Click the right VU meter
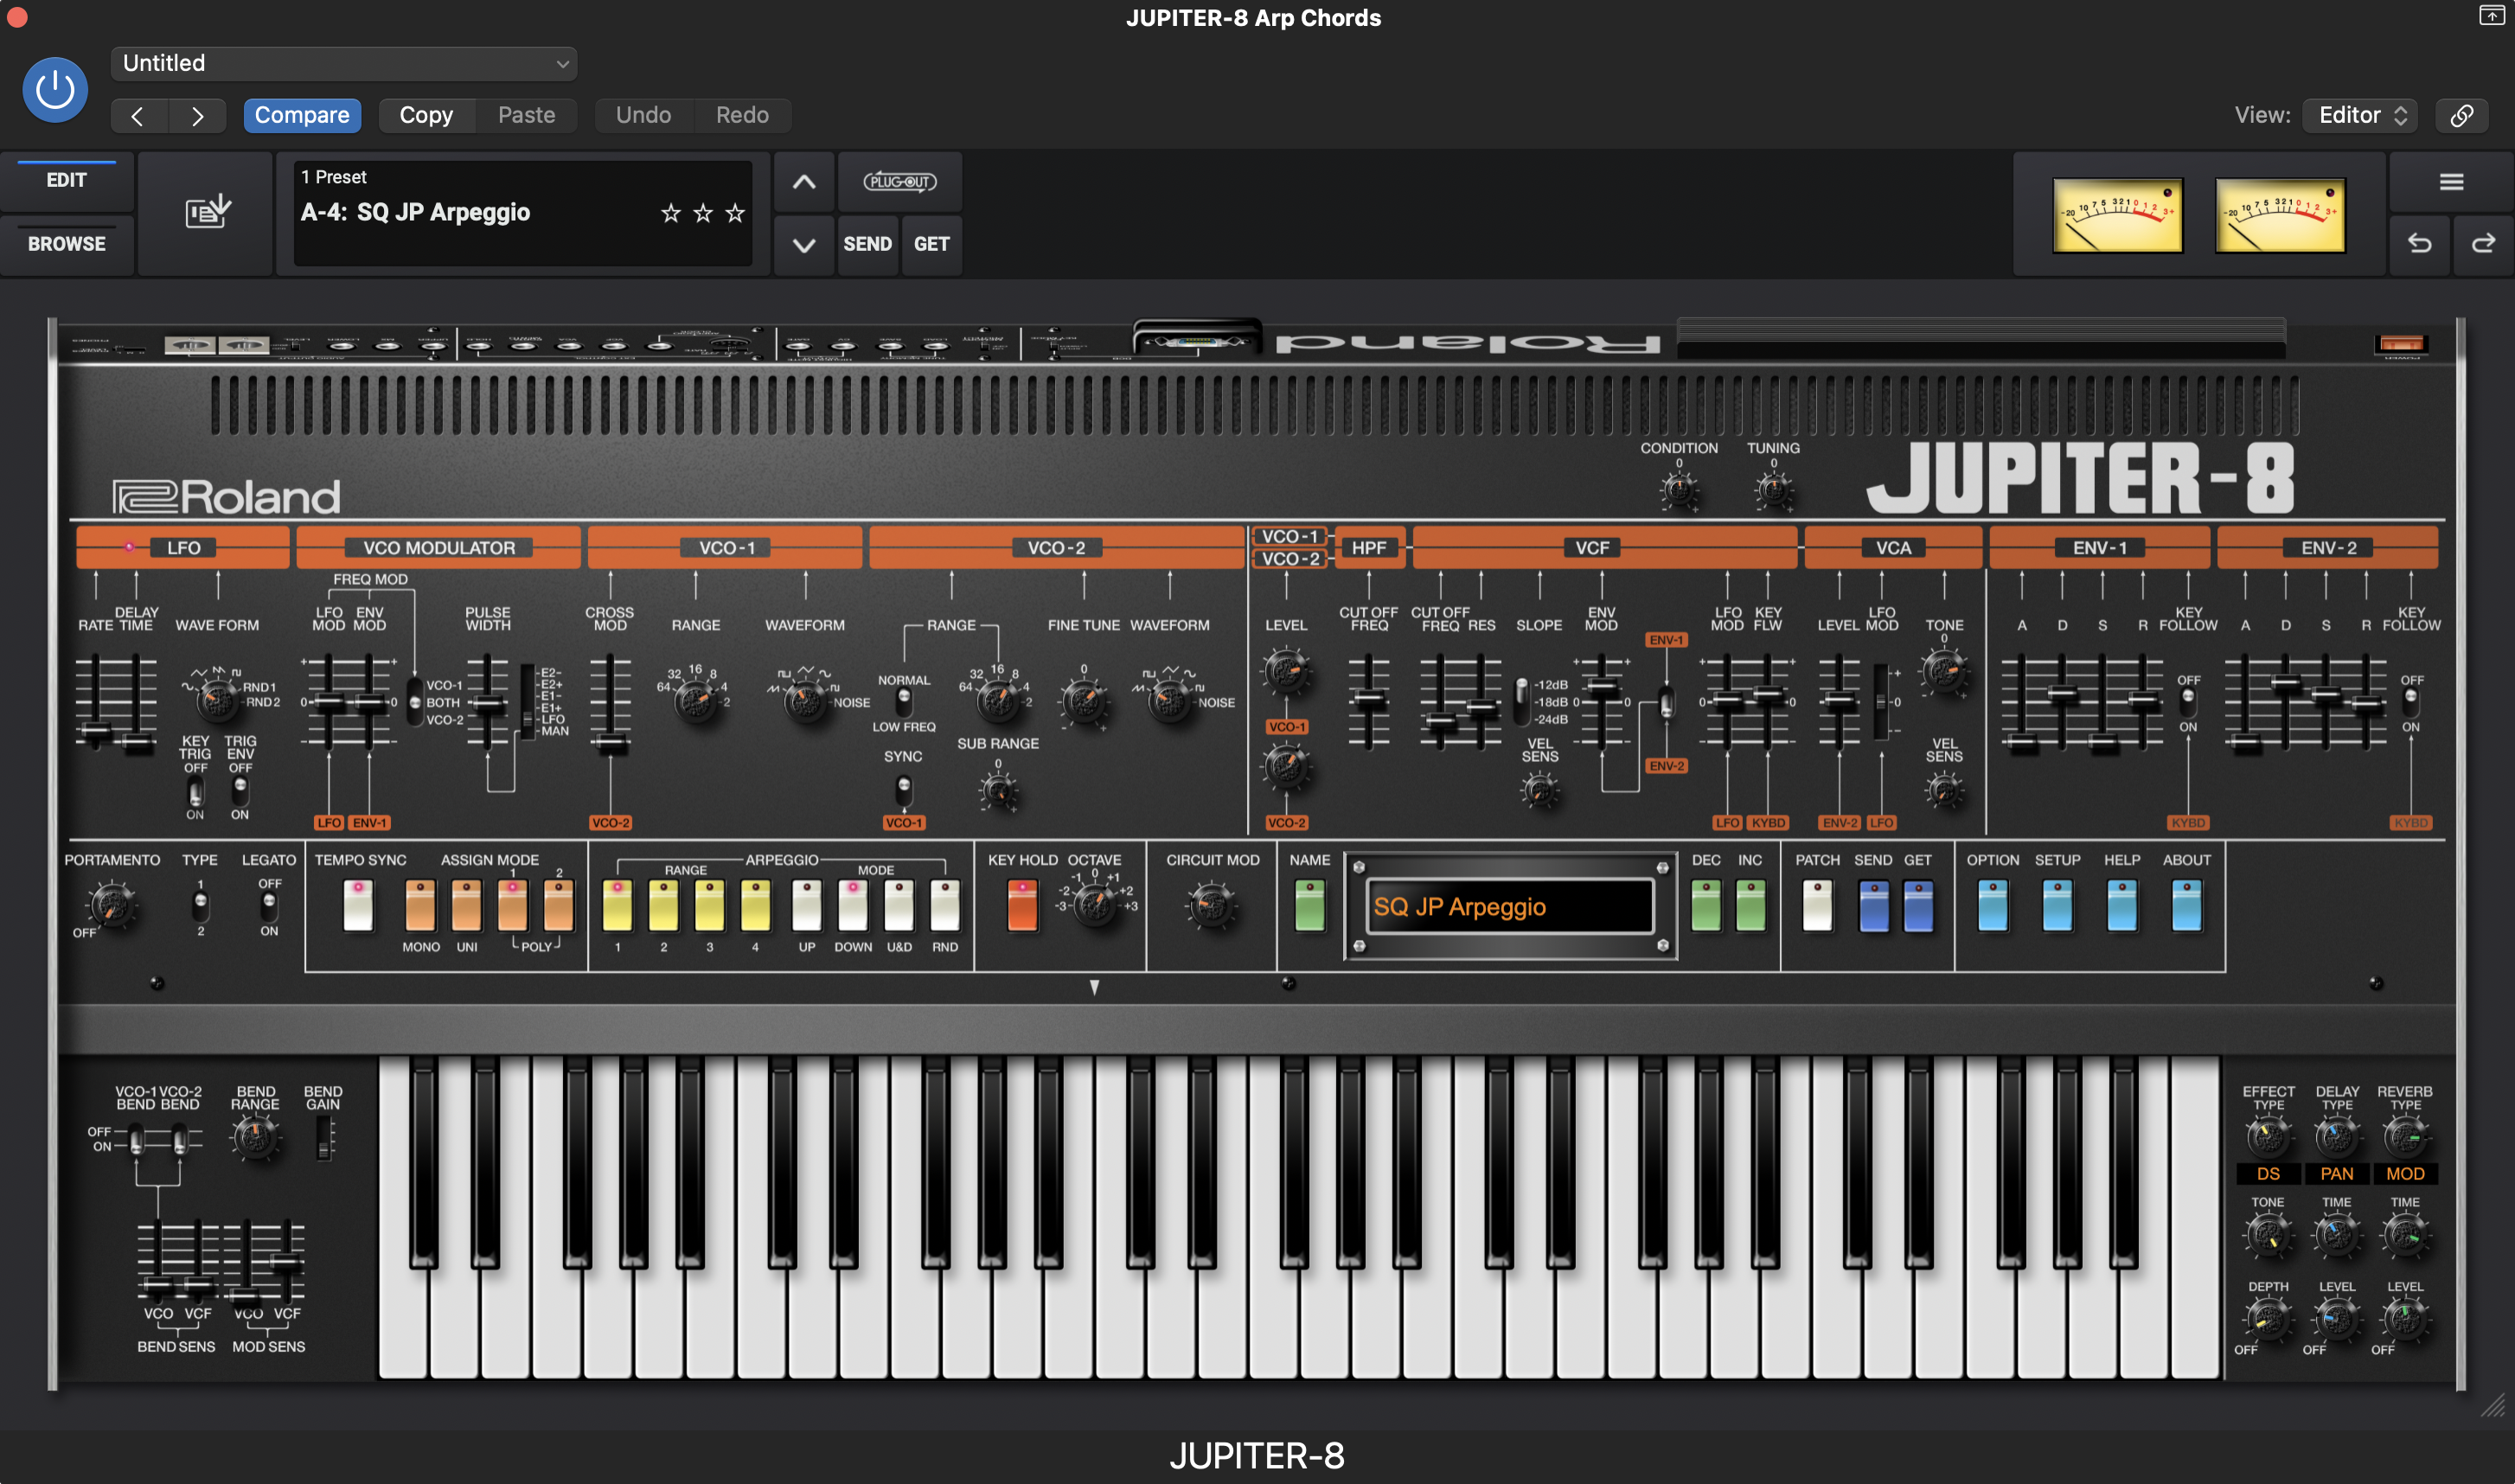This screenshot has height=1484, width=2515. tap(2280, 215)
